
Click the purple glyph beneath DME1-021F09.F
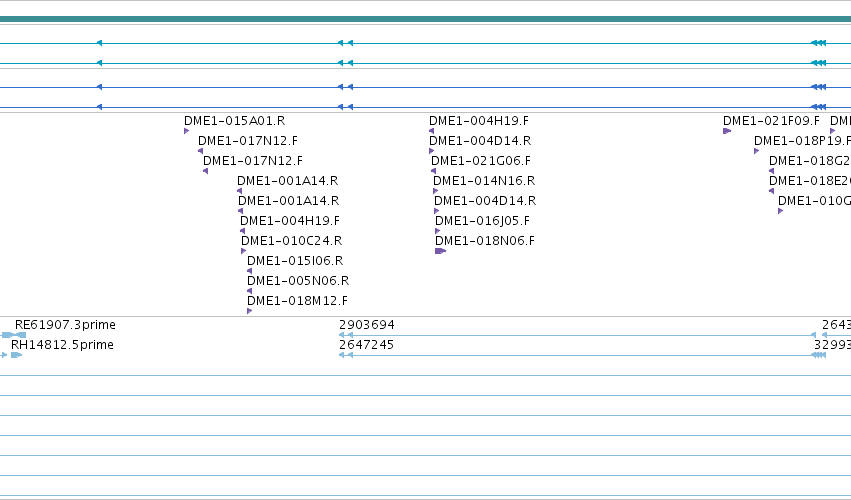(x=727, y=131)
